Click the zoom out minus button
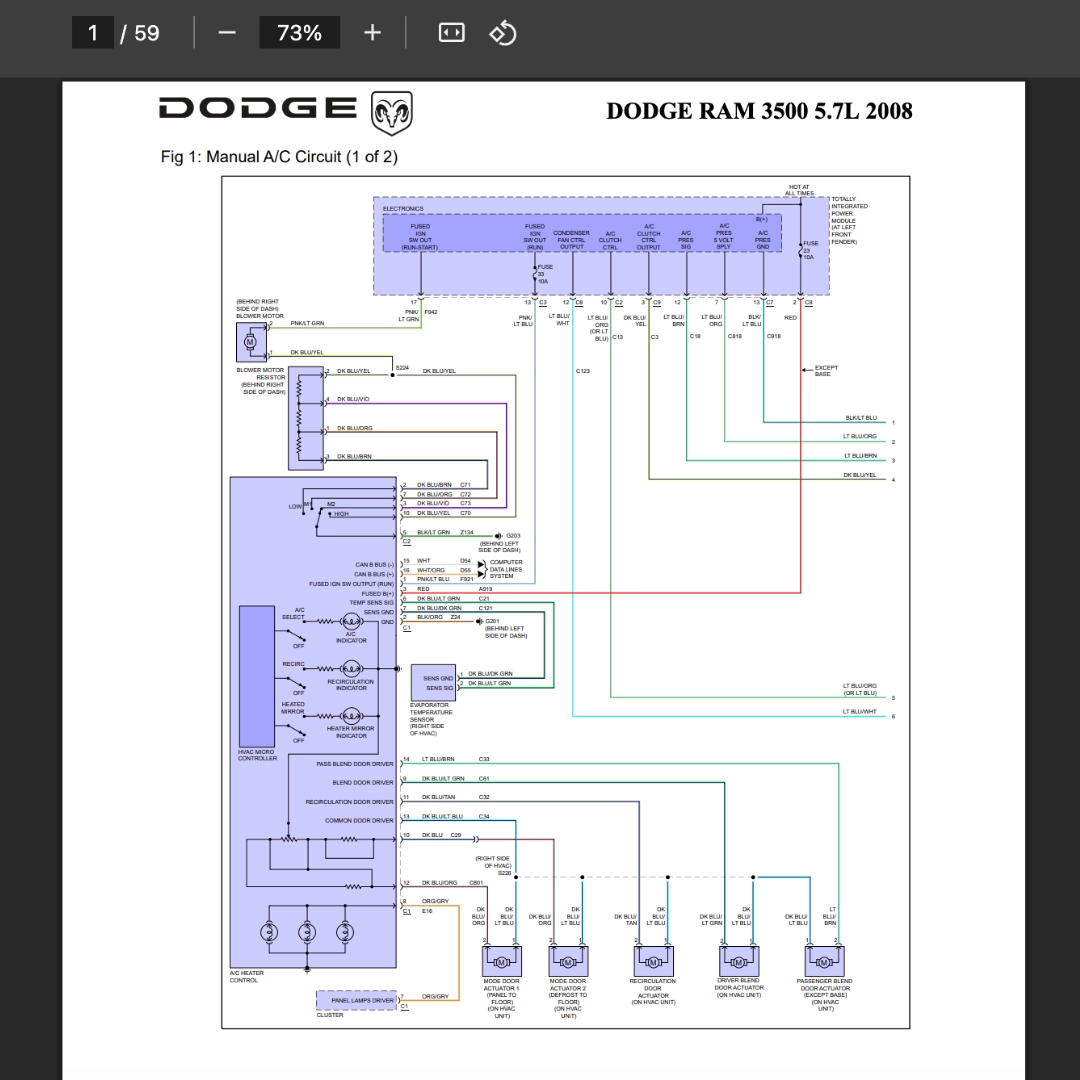 pyautogui.click(x=227, y=32)
